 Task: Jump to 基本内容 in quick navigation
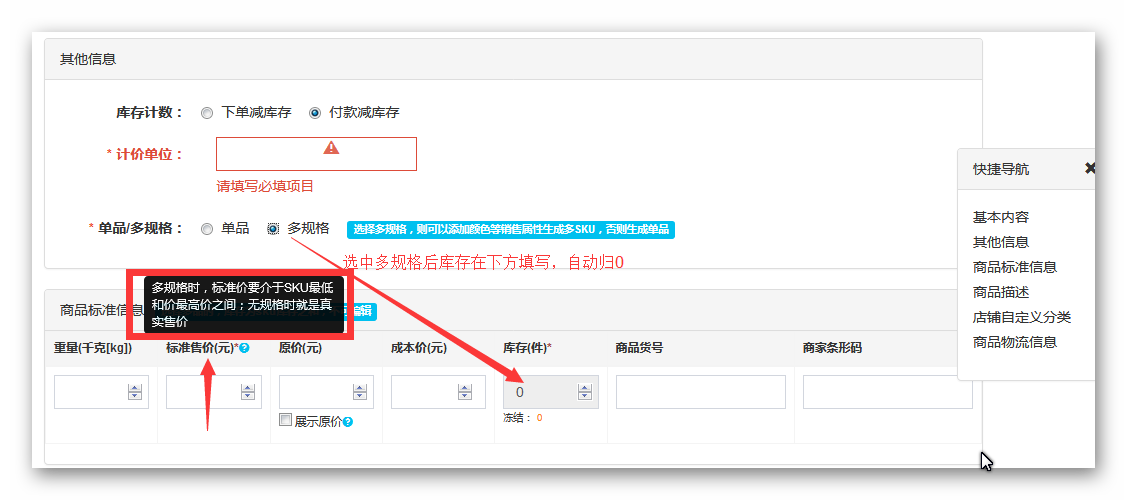pos(1000,217)
